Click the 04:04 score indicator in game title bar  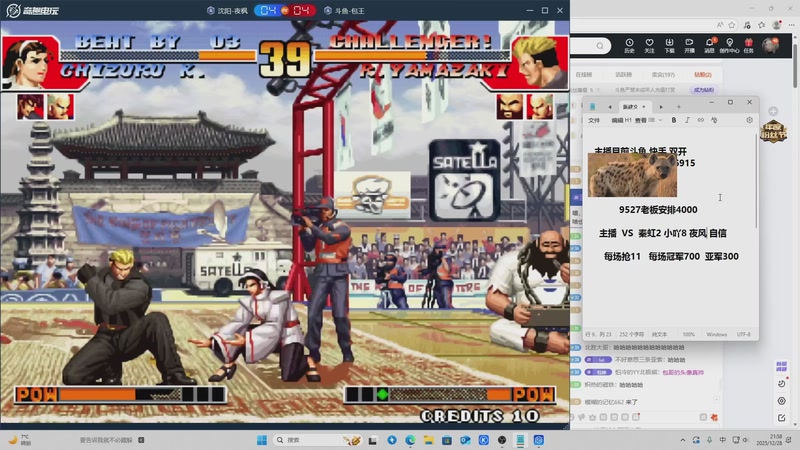tap(285, 10)
